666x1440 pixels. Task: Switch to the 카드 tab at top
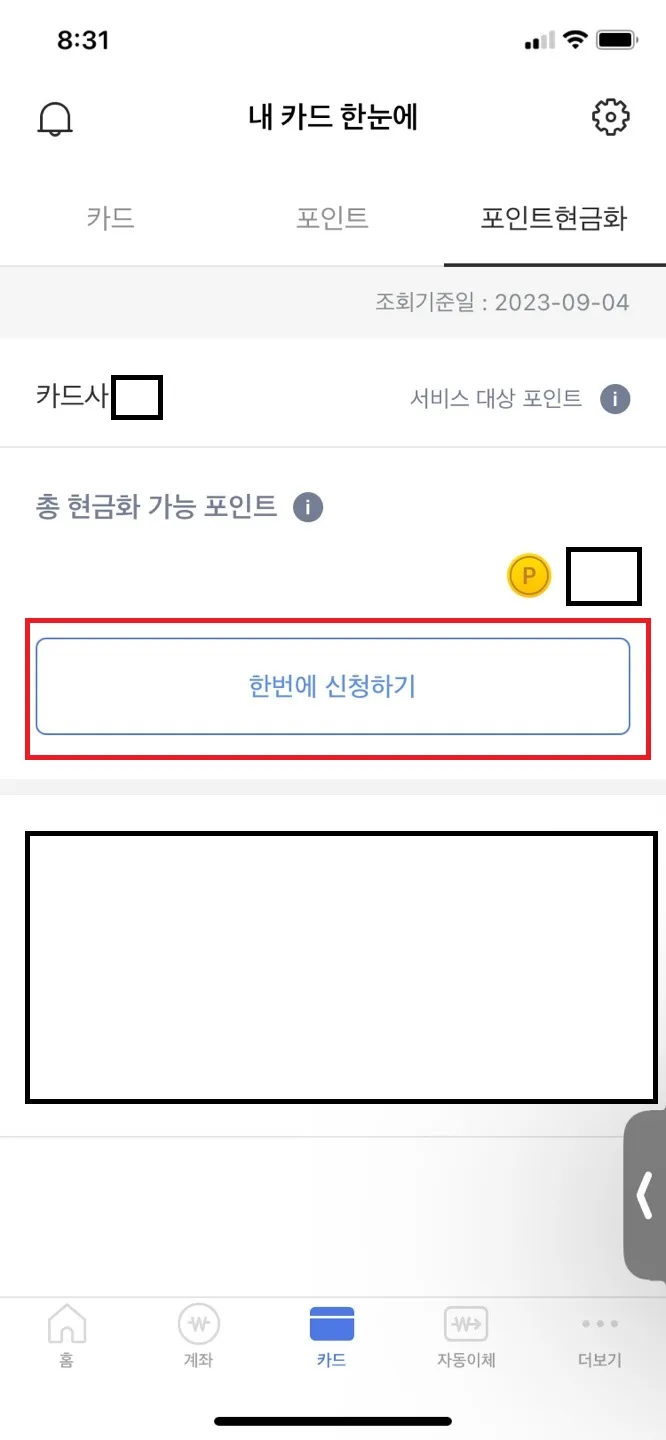[110, 218]
